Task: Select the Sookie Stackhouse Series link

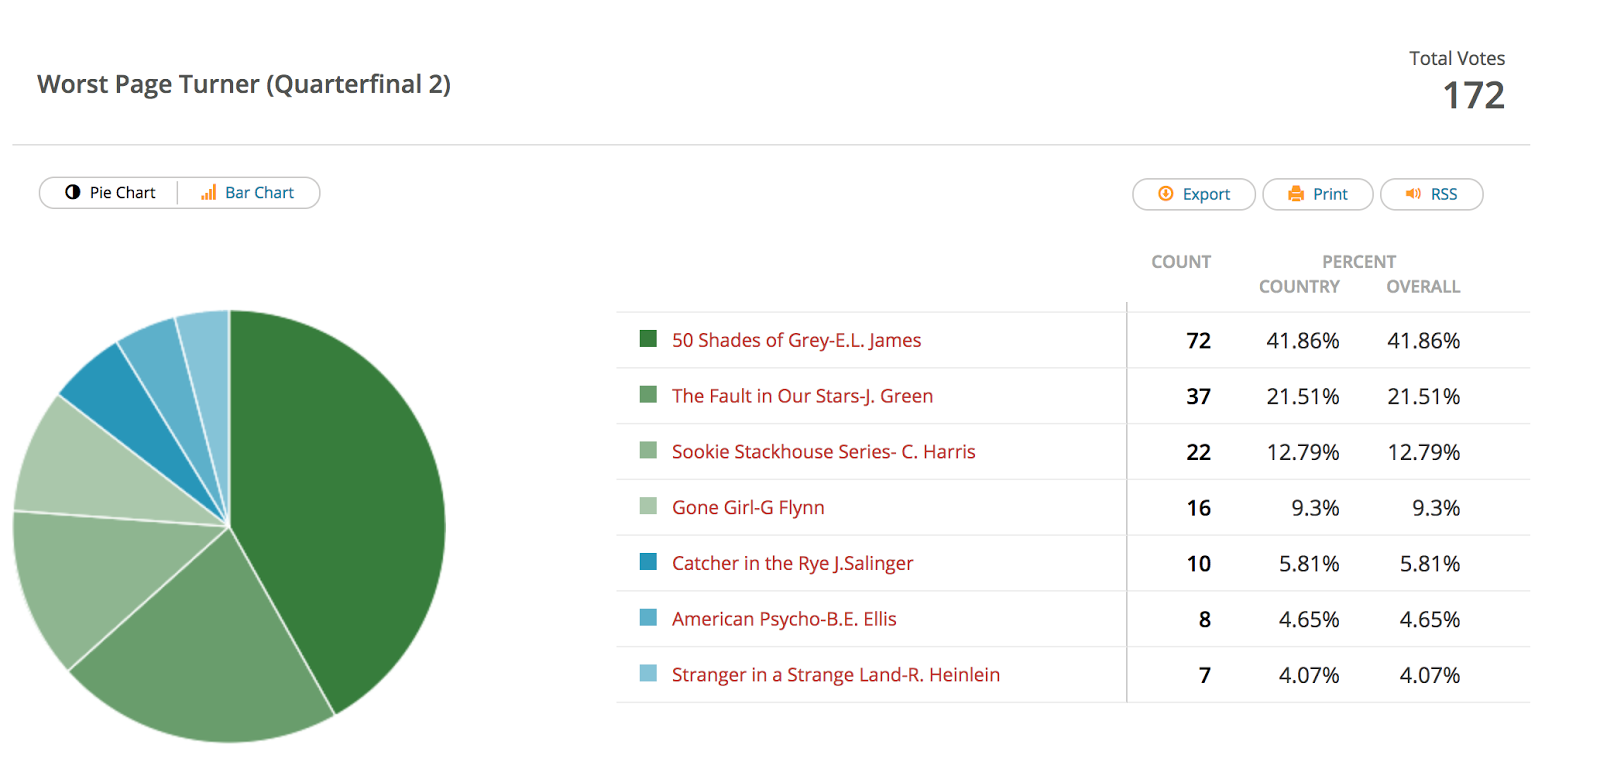Action: (823, 452)
